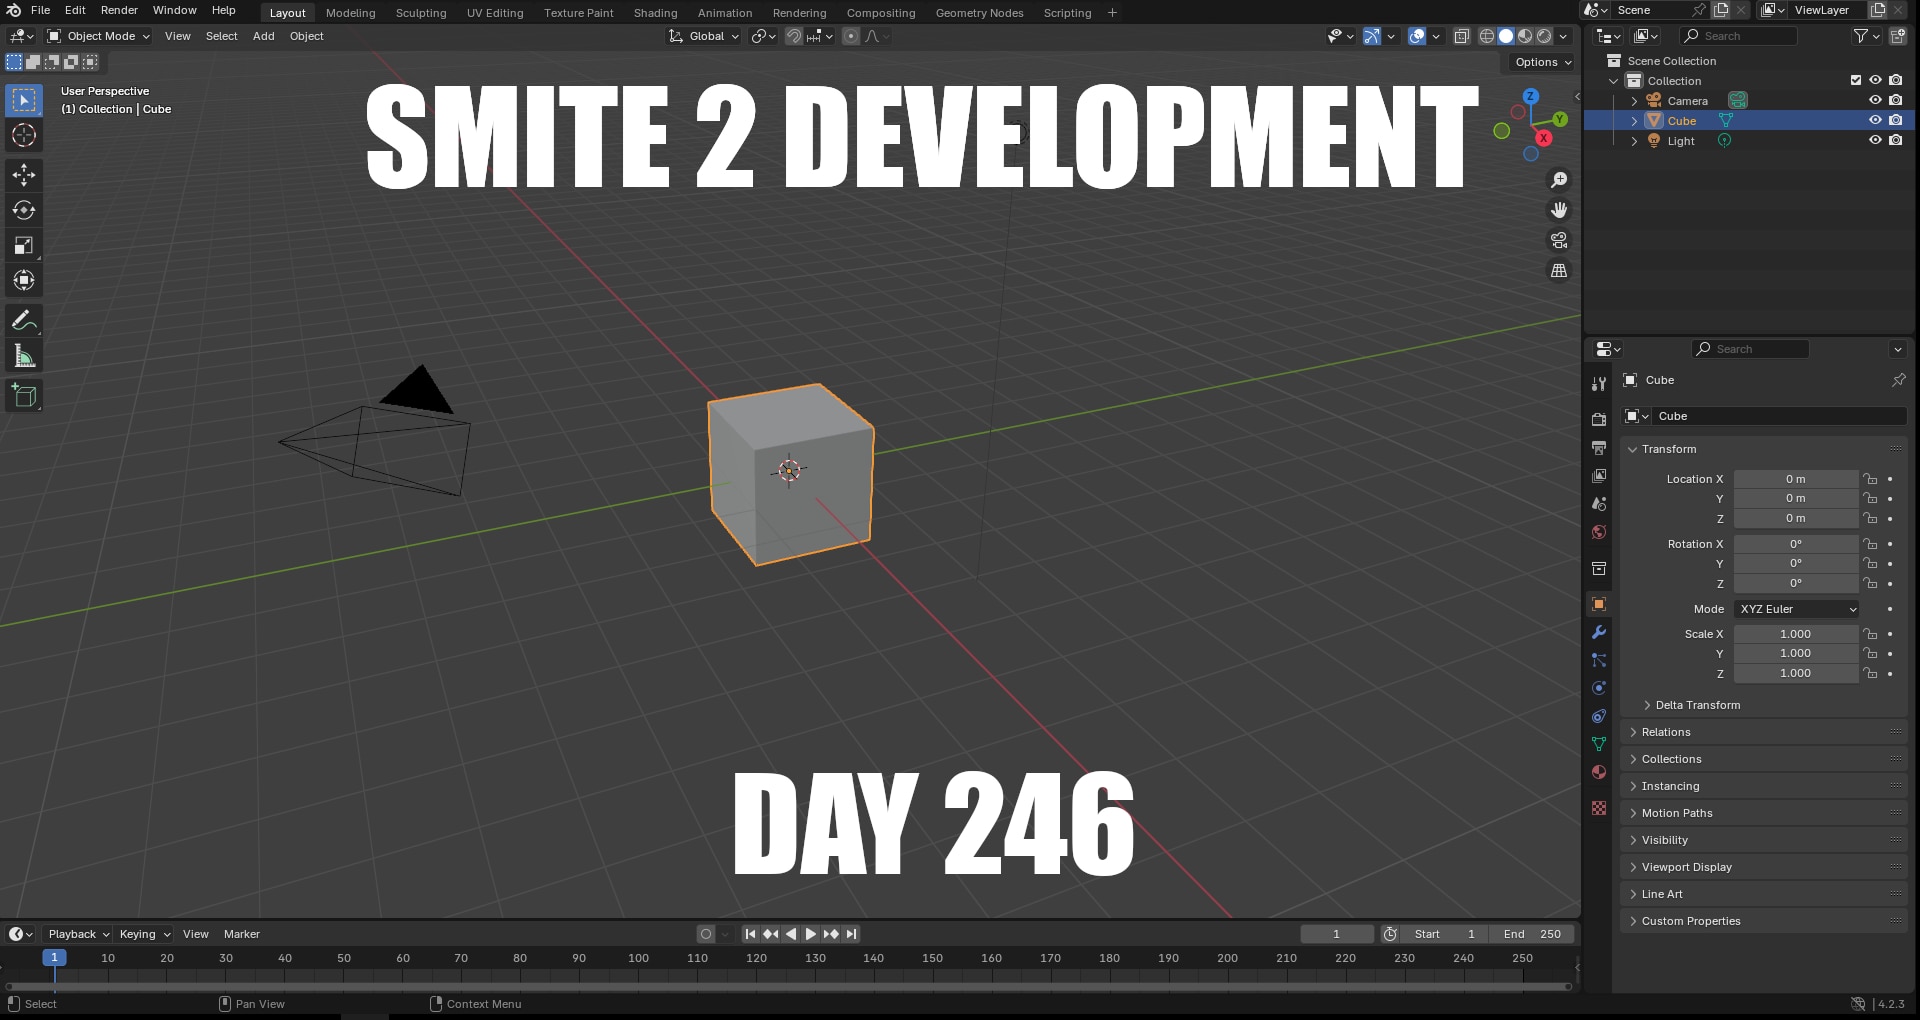Open the File menu
Screen dimensions: 1920x1020
tap(41, 10)
